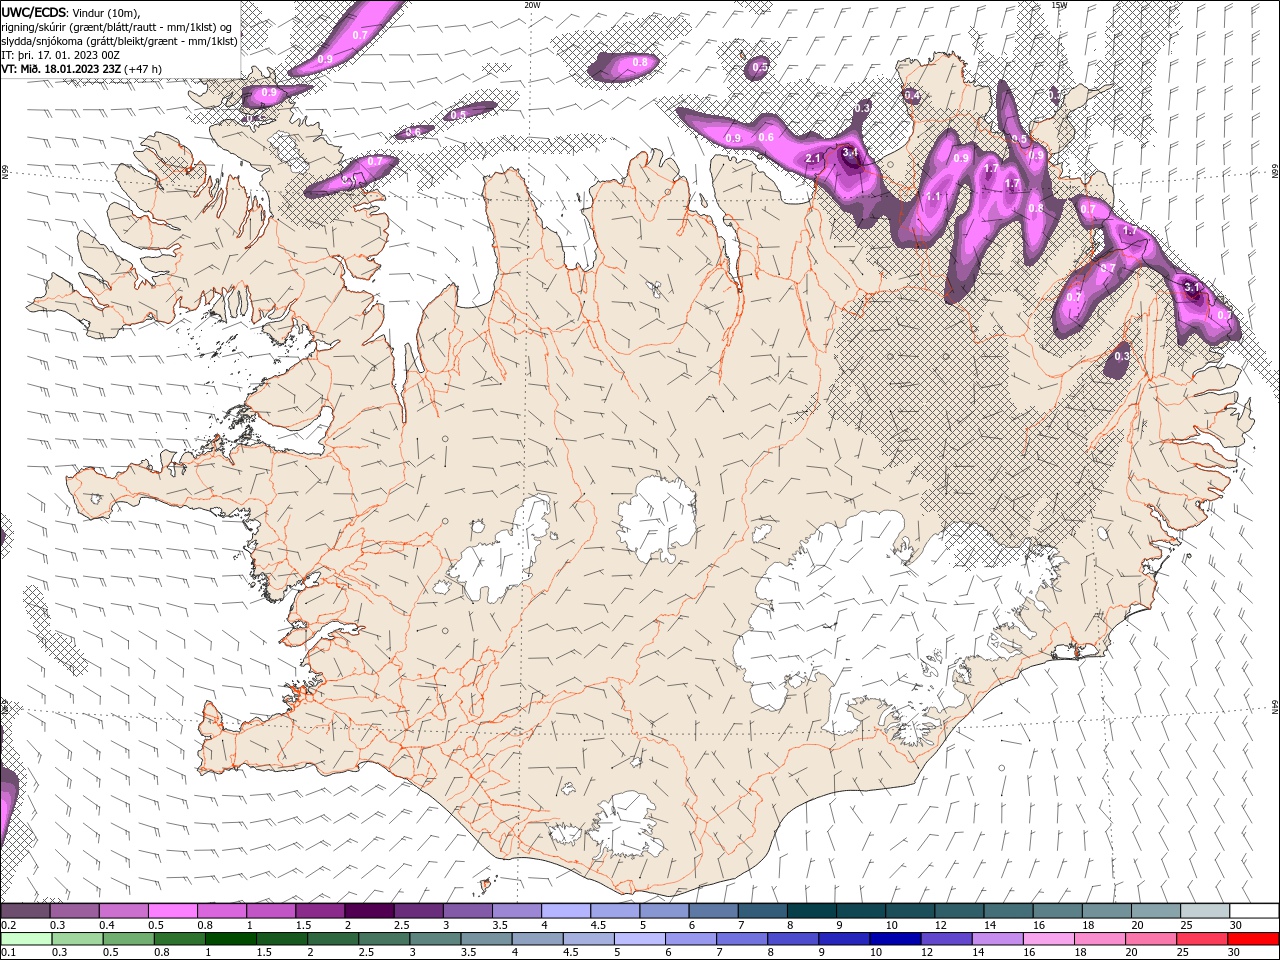1280x960 pixels.
Task: Click the dark teal 8–9 swatch, upper scale
Action: [x=812, y=911]
